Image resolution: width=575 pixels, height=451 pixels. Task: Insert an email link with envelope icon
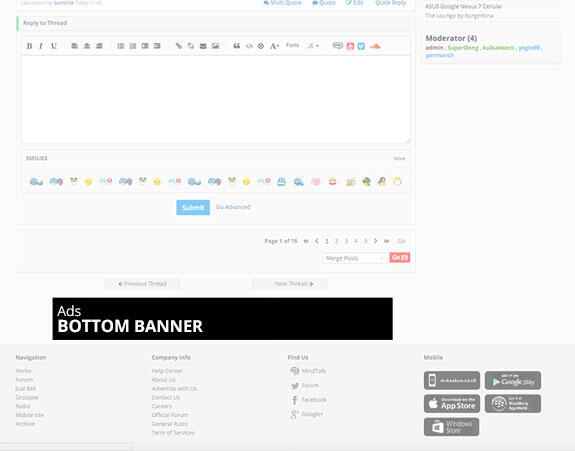tap(203, 46)
